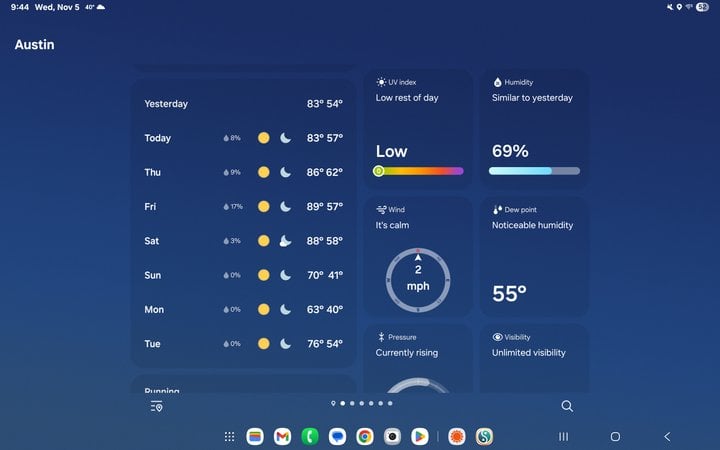The width and height of the screenshot is (720, 450).
Task: Open recent apps via navigation bar
Action: pyautogui.click(x=563, y=437)
